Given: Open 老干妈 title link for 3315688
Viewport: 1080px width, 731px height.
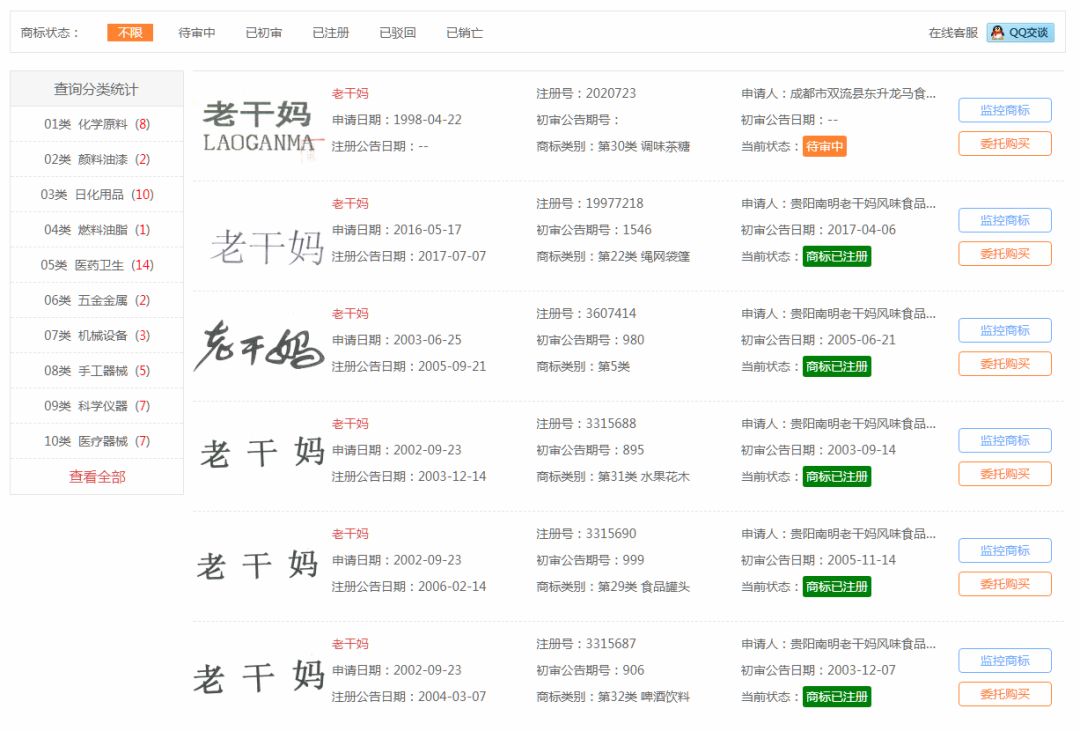Looking at the screenshot, I should (350, 424).
